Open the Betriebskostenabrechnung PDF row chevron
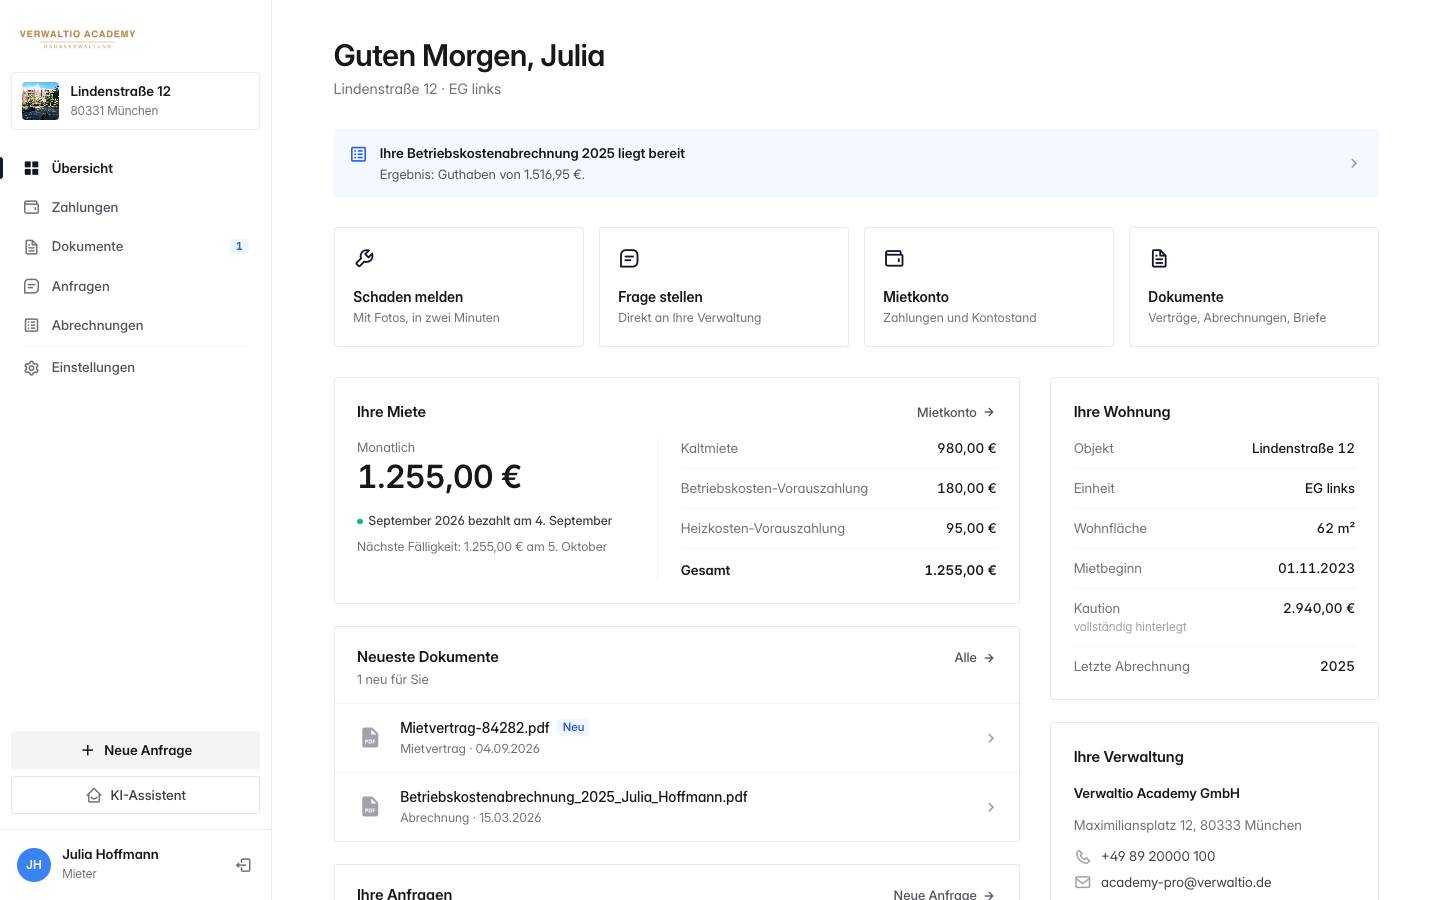Viewport: 1440px width, 900px height. click(991, 807)
